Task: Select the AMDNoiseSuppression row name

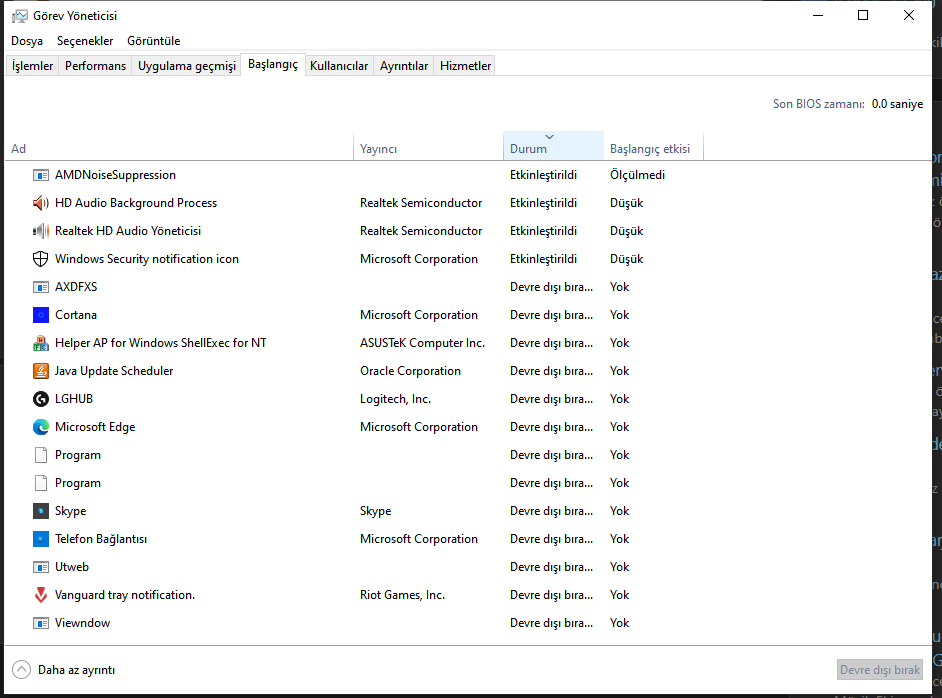Action: tap(115, 175)
